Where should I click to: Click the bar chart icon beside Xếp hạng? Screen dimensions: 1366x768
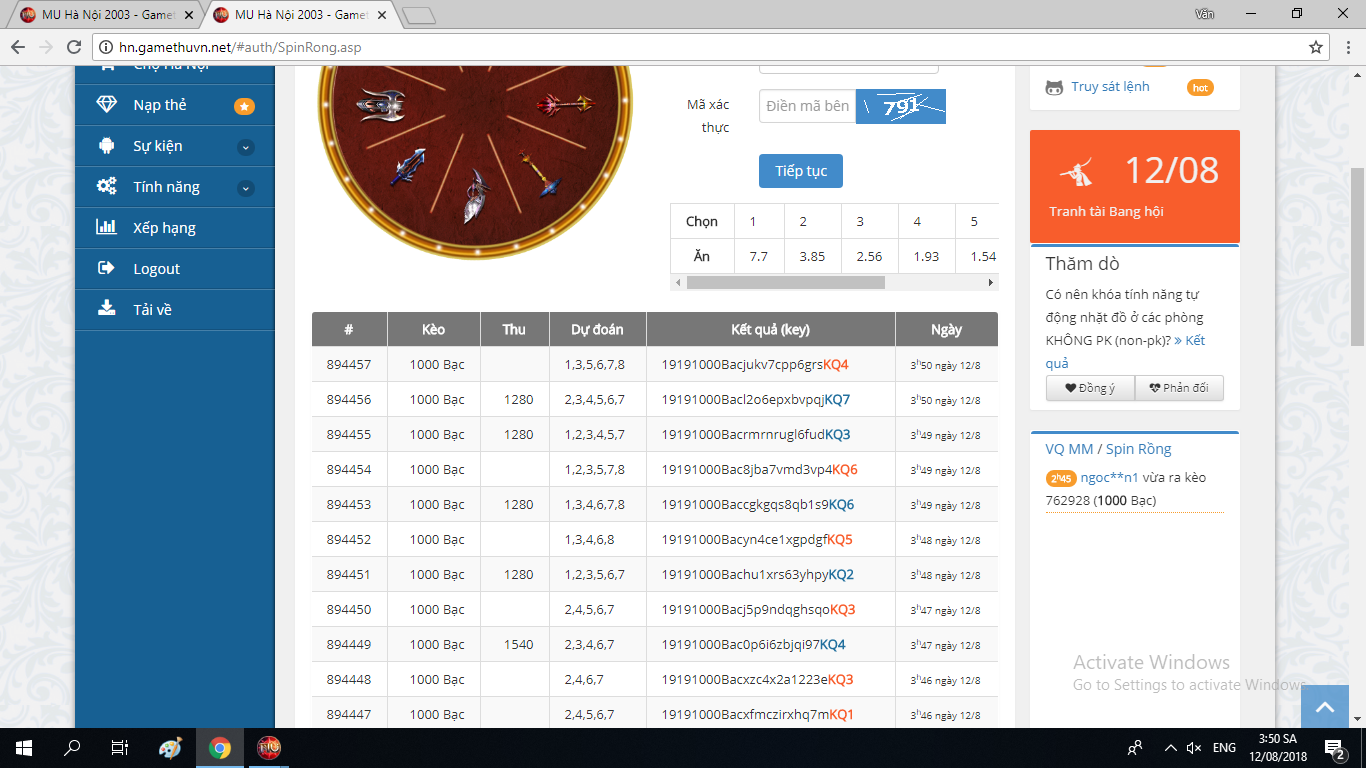[x=106, y=227]
